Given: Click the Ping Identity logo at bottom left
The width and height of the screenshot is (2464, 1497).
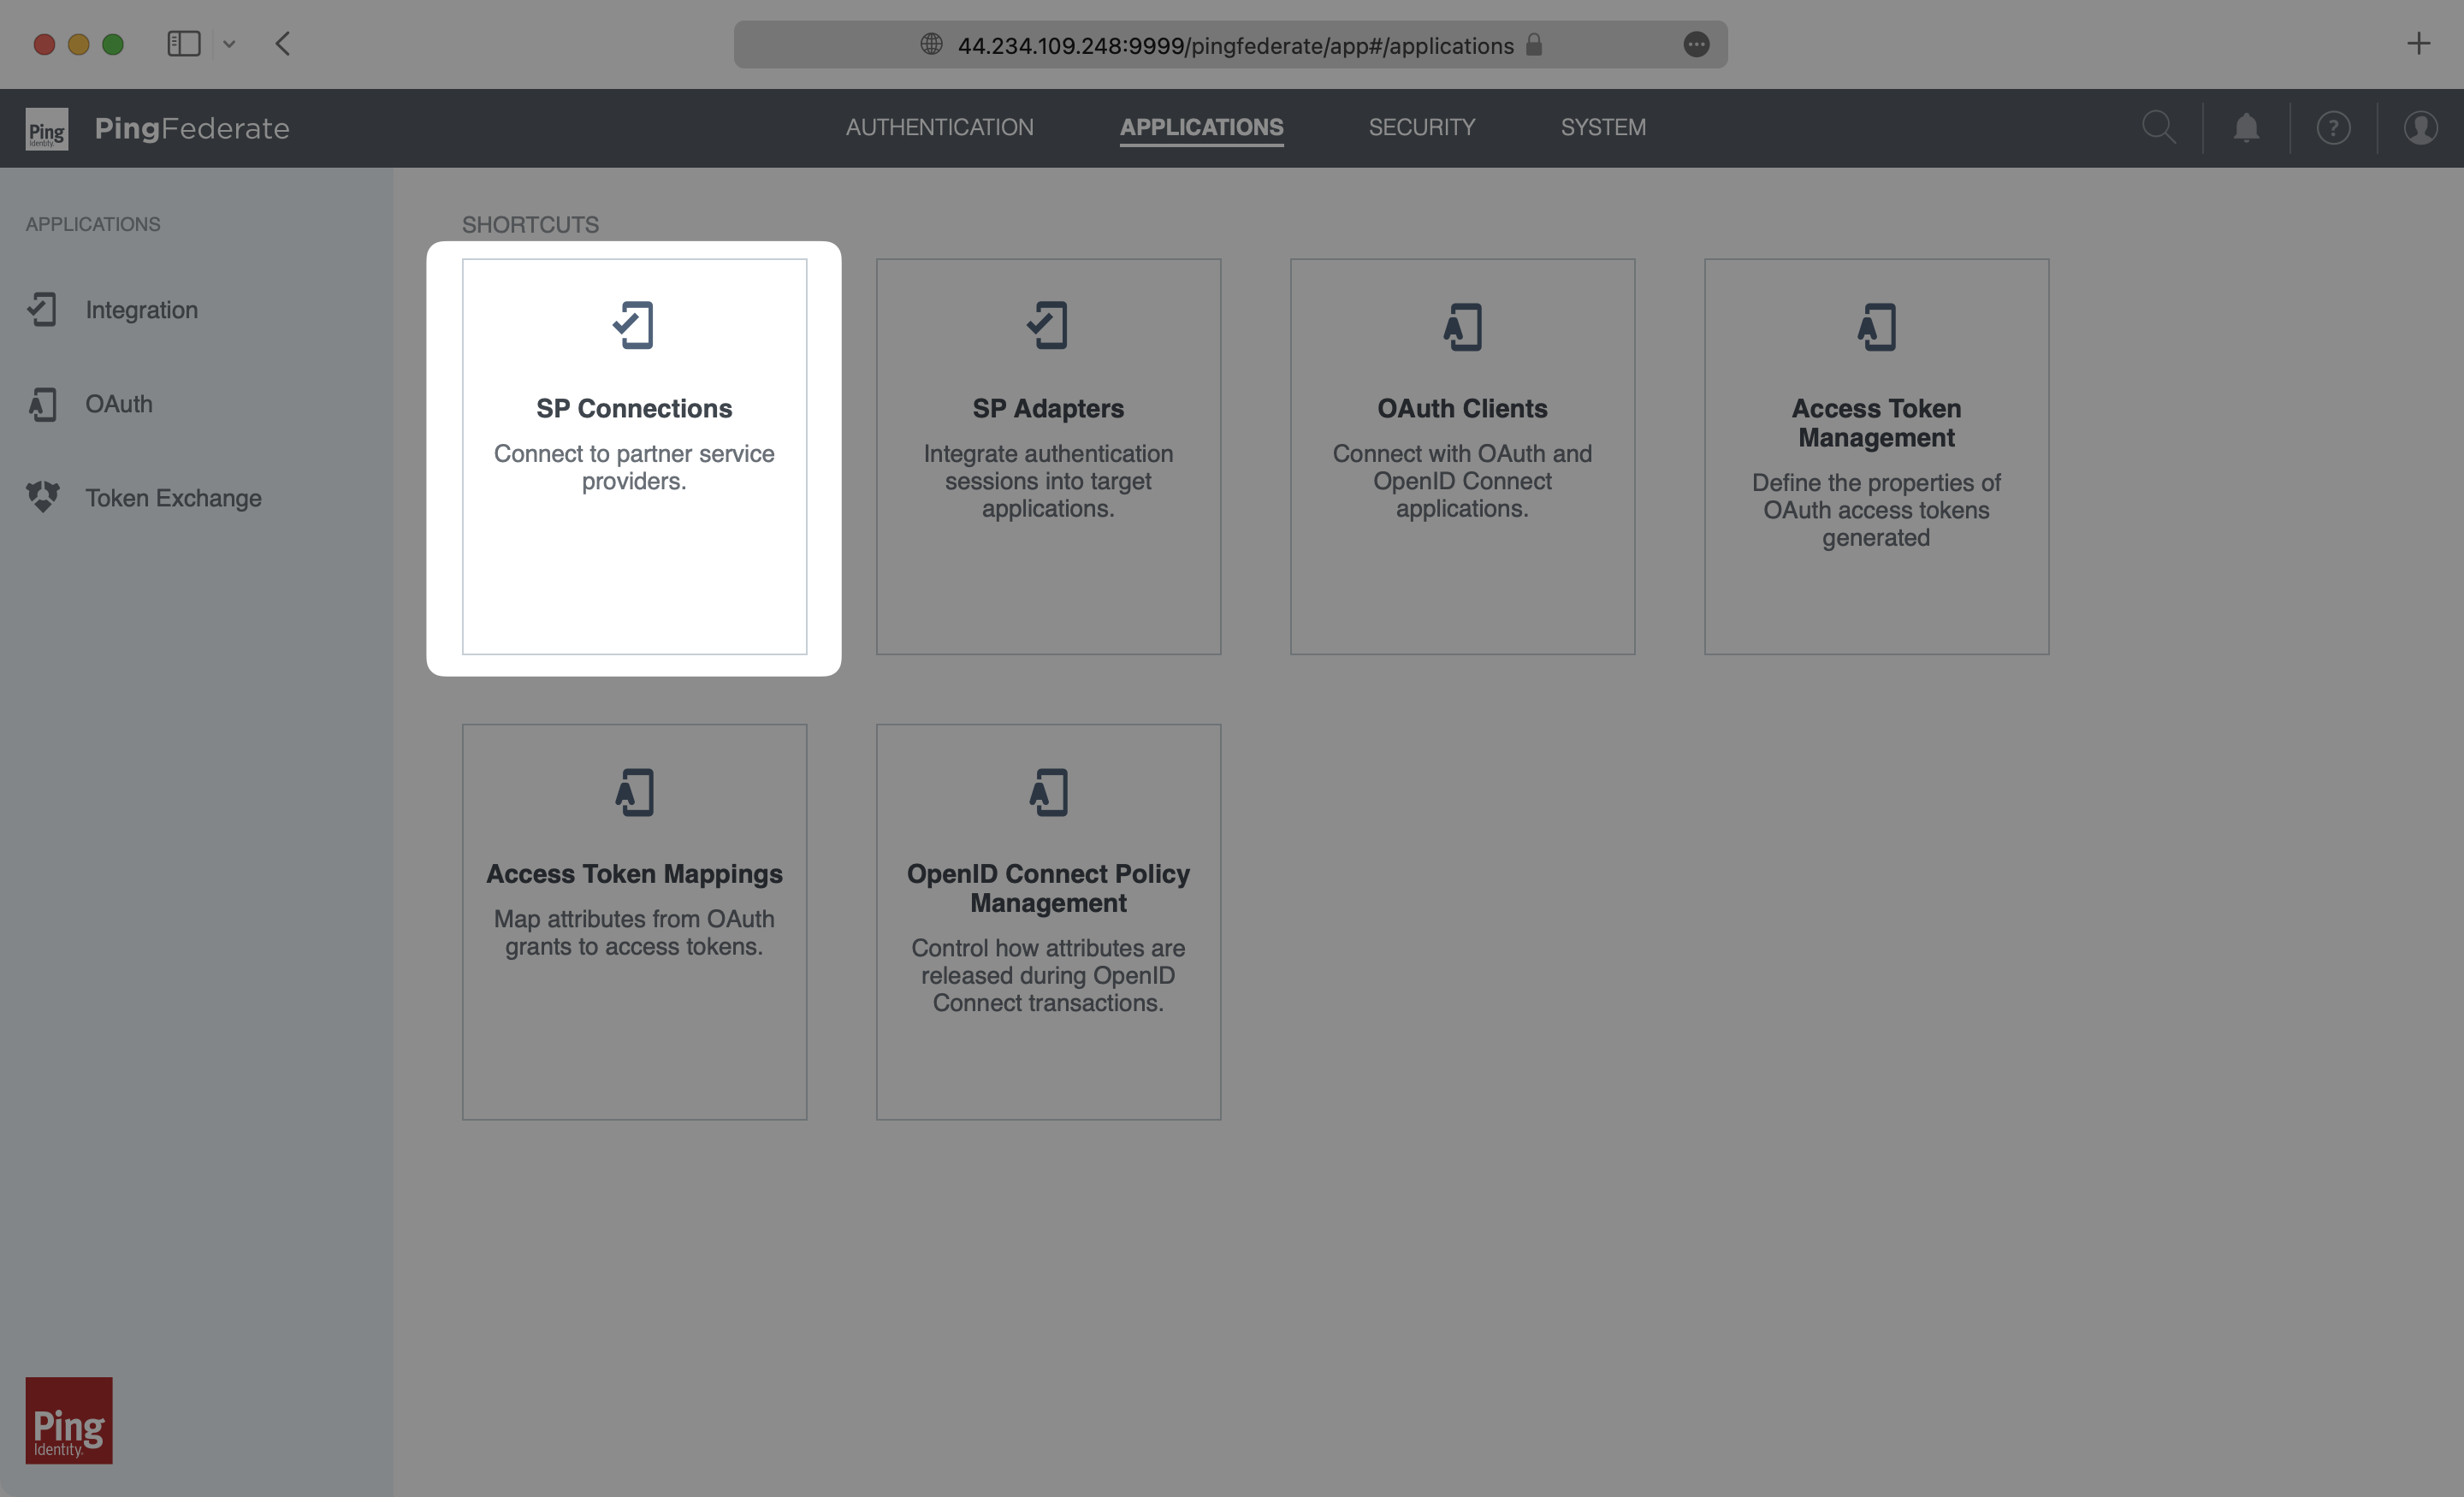Looking at the screenshot, I should (68, 1420).
